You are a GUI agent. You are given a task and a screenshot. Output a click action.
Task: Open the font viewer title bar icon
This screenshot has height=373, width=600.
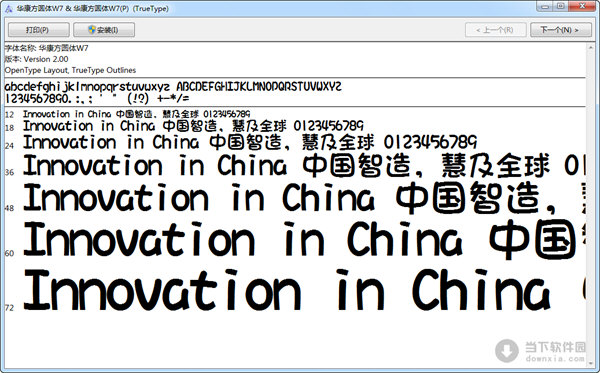coord(8,8)
